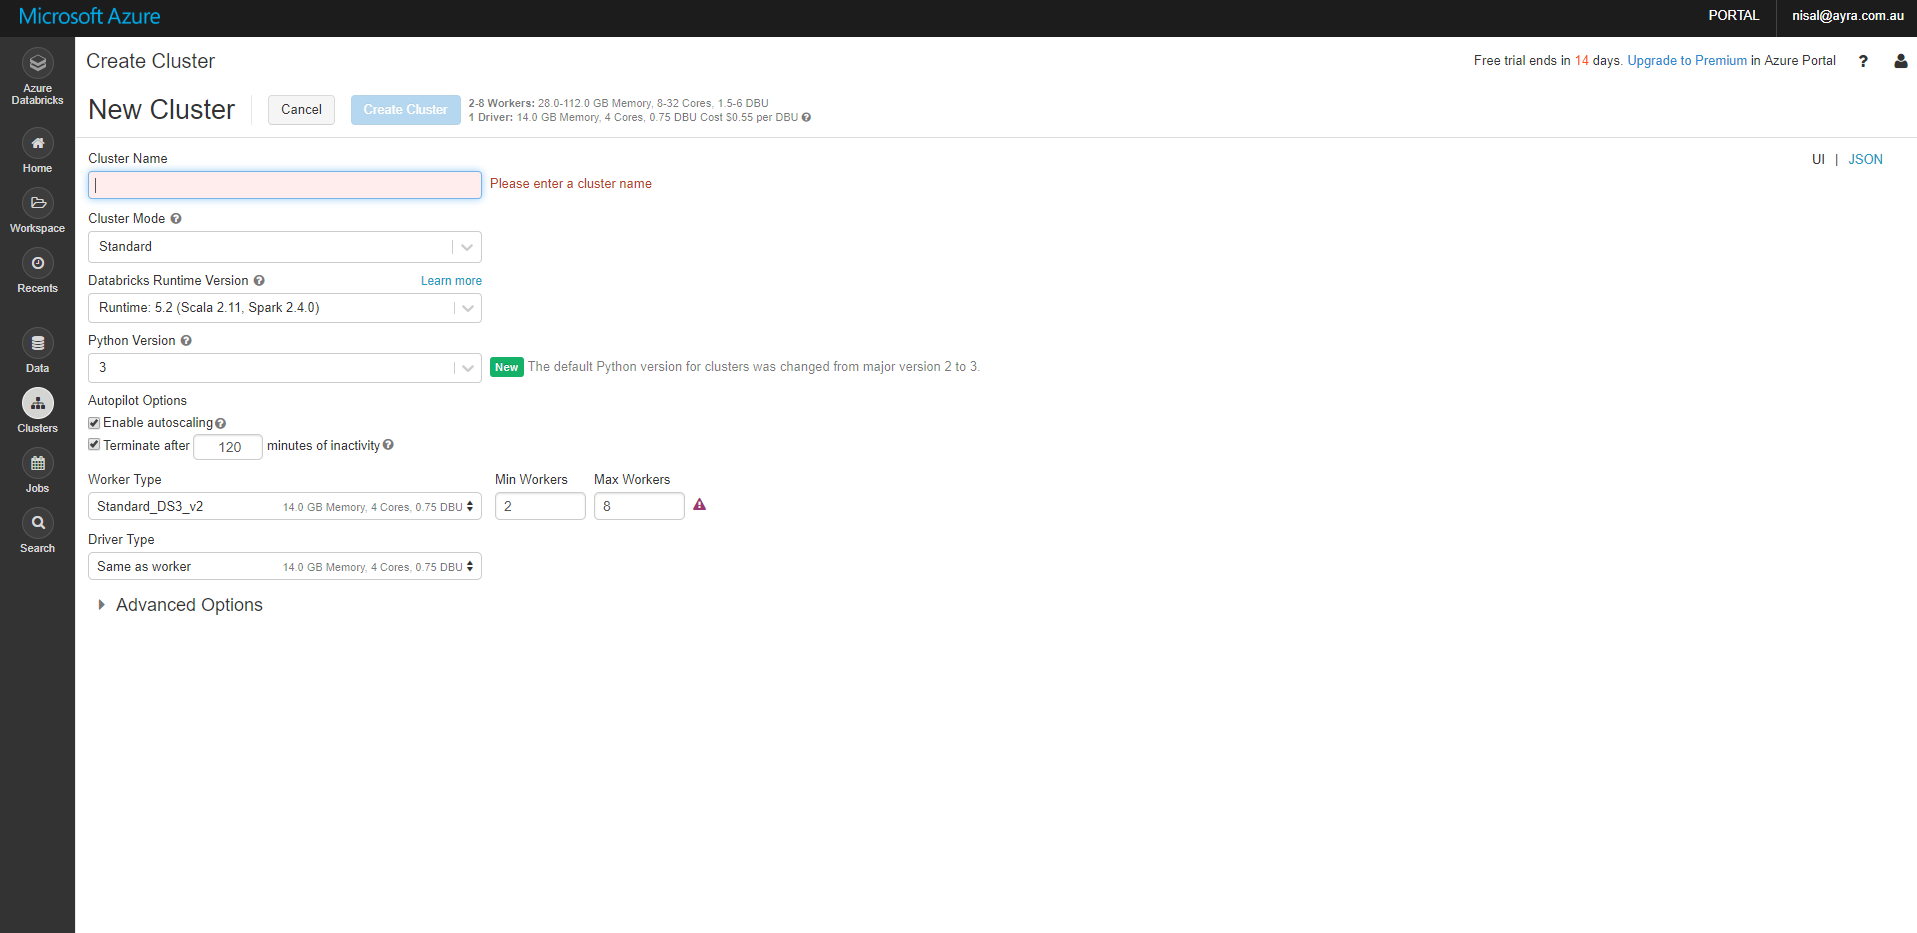Open nisal@ayra.com.au account menu
This screenshot has height=933, width=1917.
click(x=1848, y=16)
